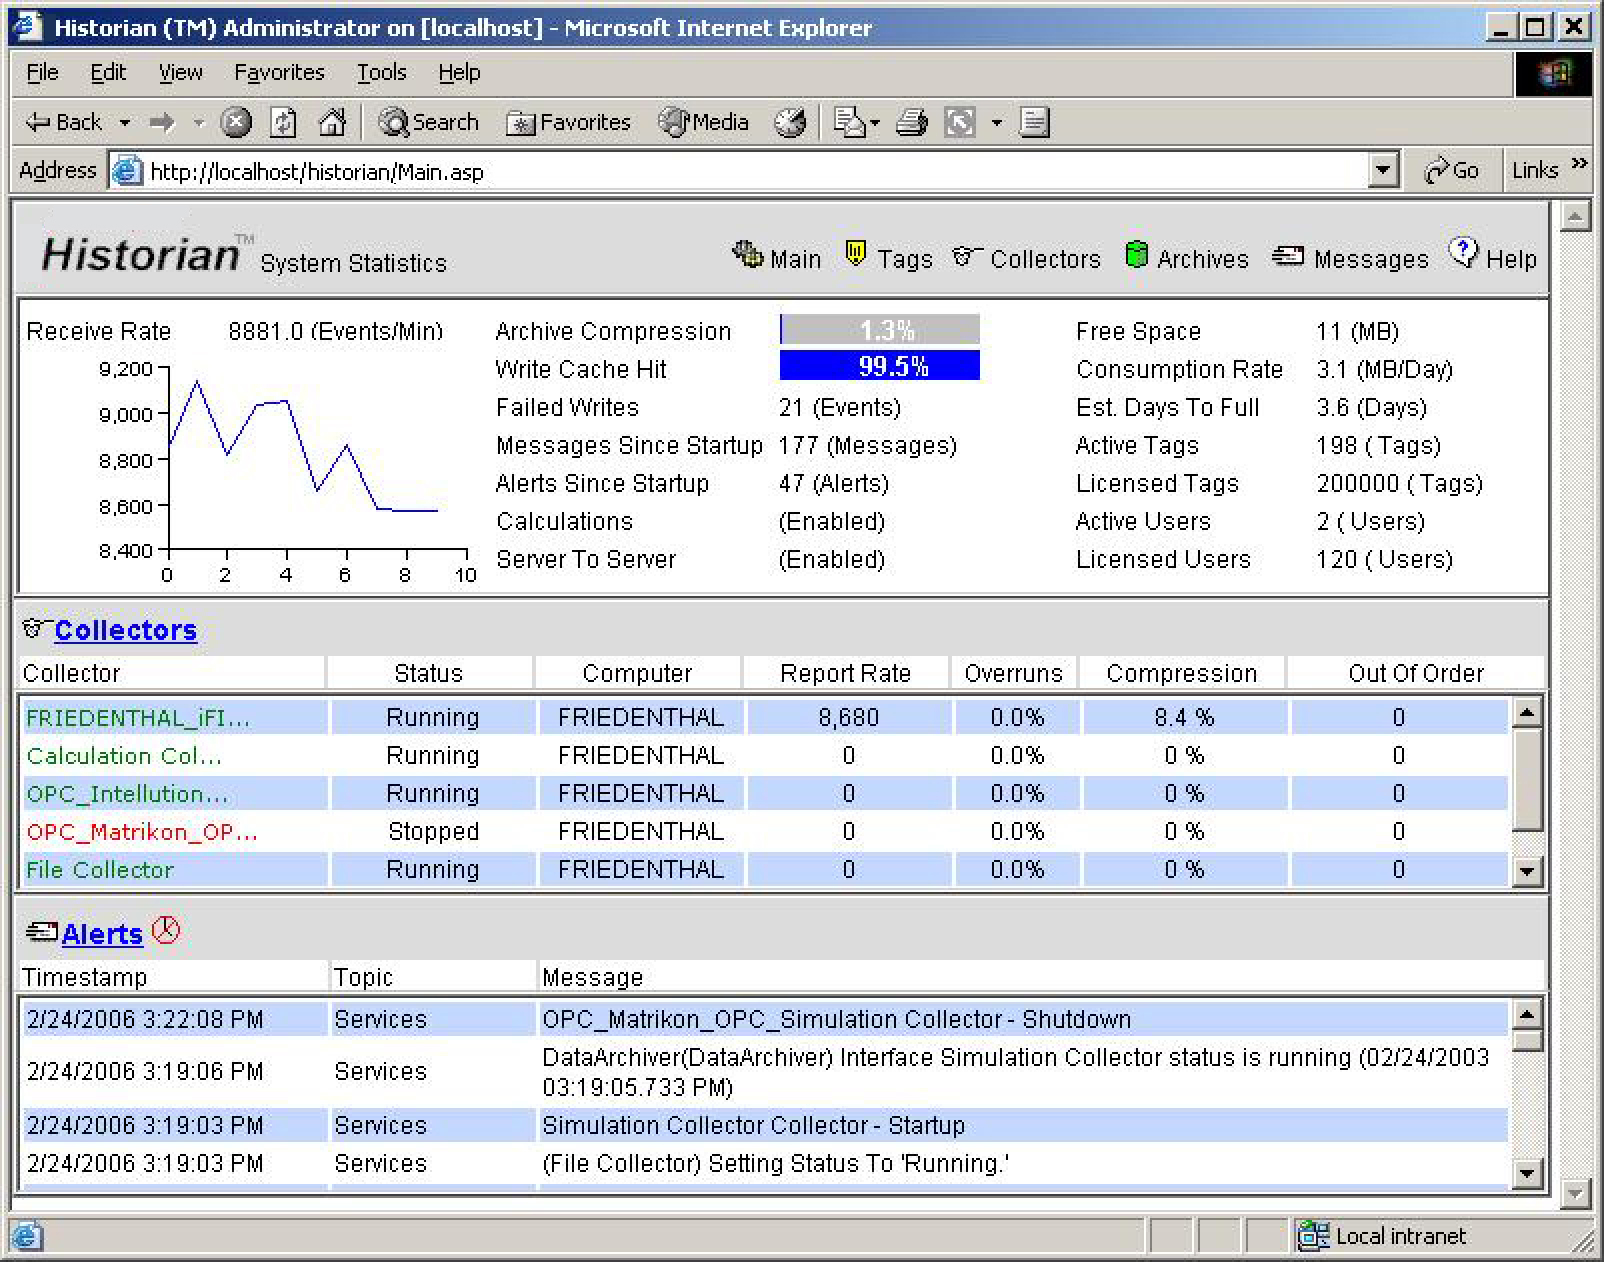
Task: Open the File menu
Action: tap(42, 73)
